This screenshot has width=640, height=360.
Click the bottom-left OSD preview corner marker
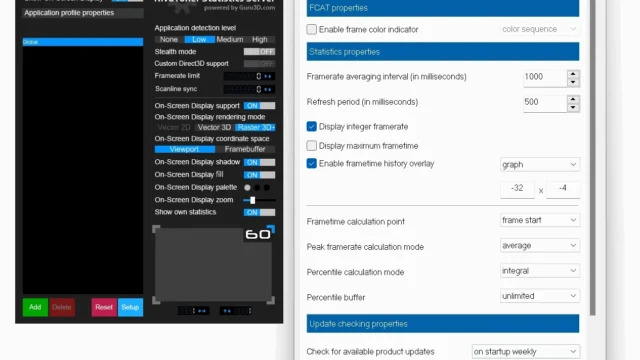(156, 300)
